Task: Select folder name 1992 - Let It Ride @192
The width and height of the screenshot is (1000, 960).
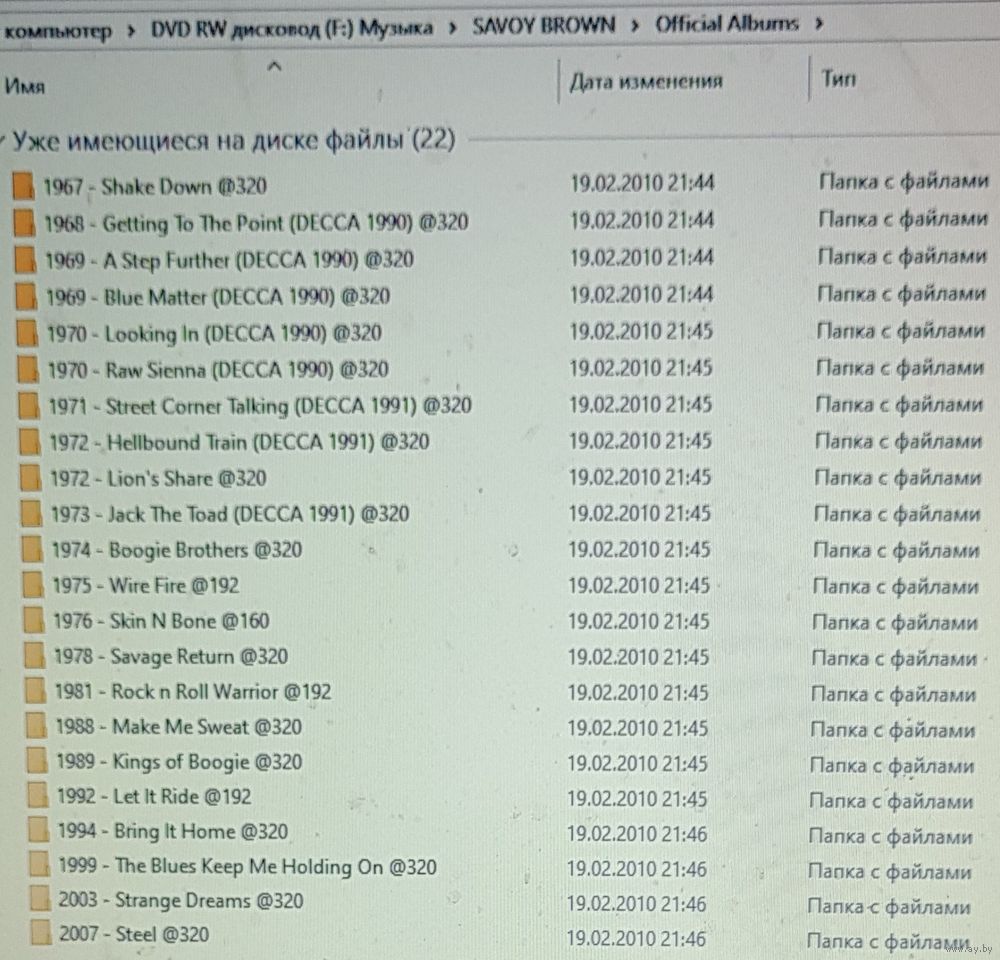Action: click(154, 795)
